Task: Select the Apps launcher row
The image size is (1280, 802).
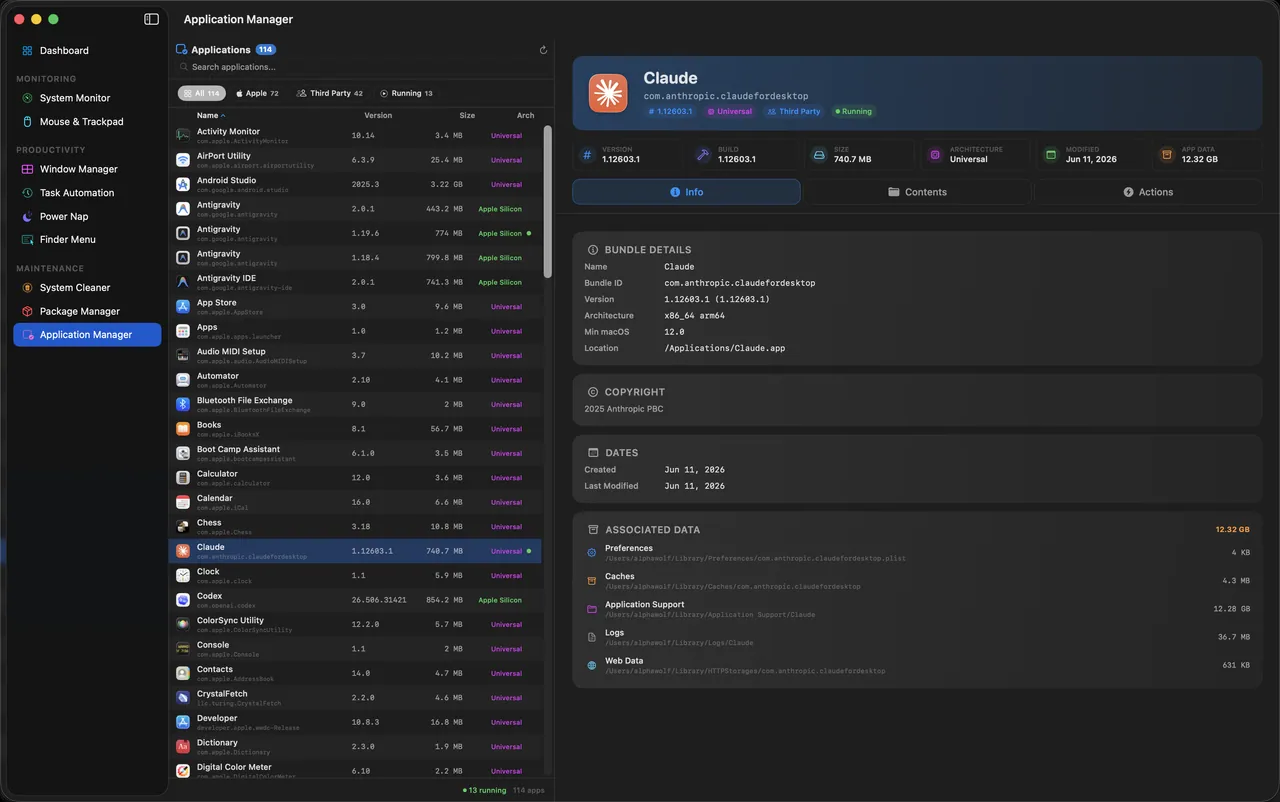Action: click(x=355, y=331)
